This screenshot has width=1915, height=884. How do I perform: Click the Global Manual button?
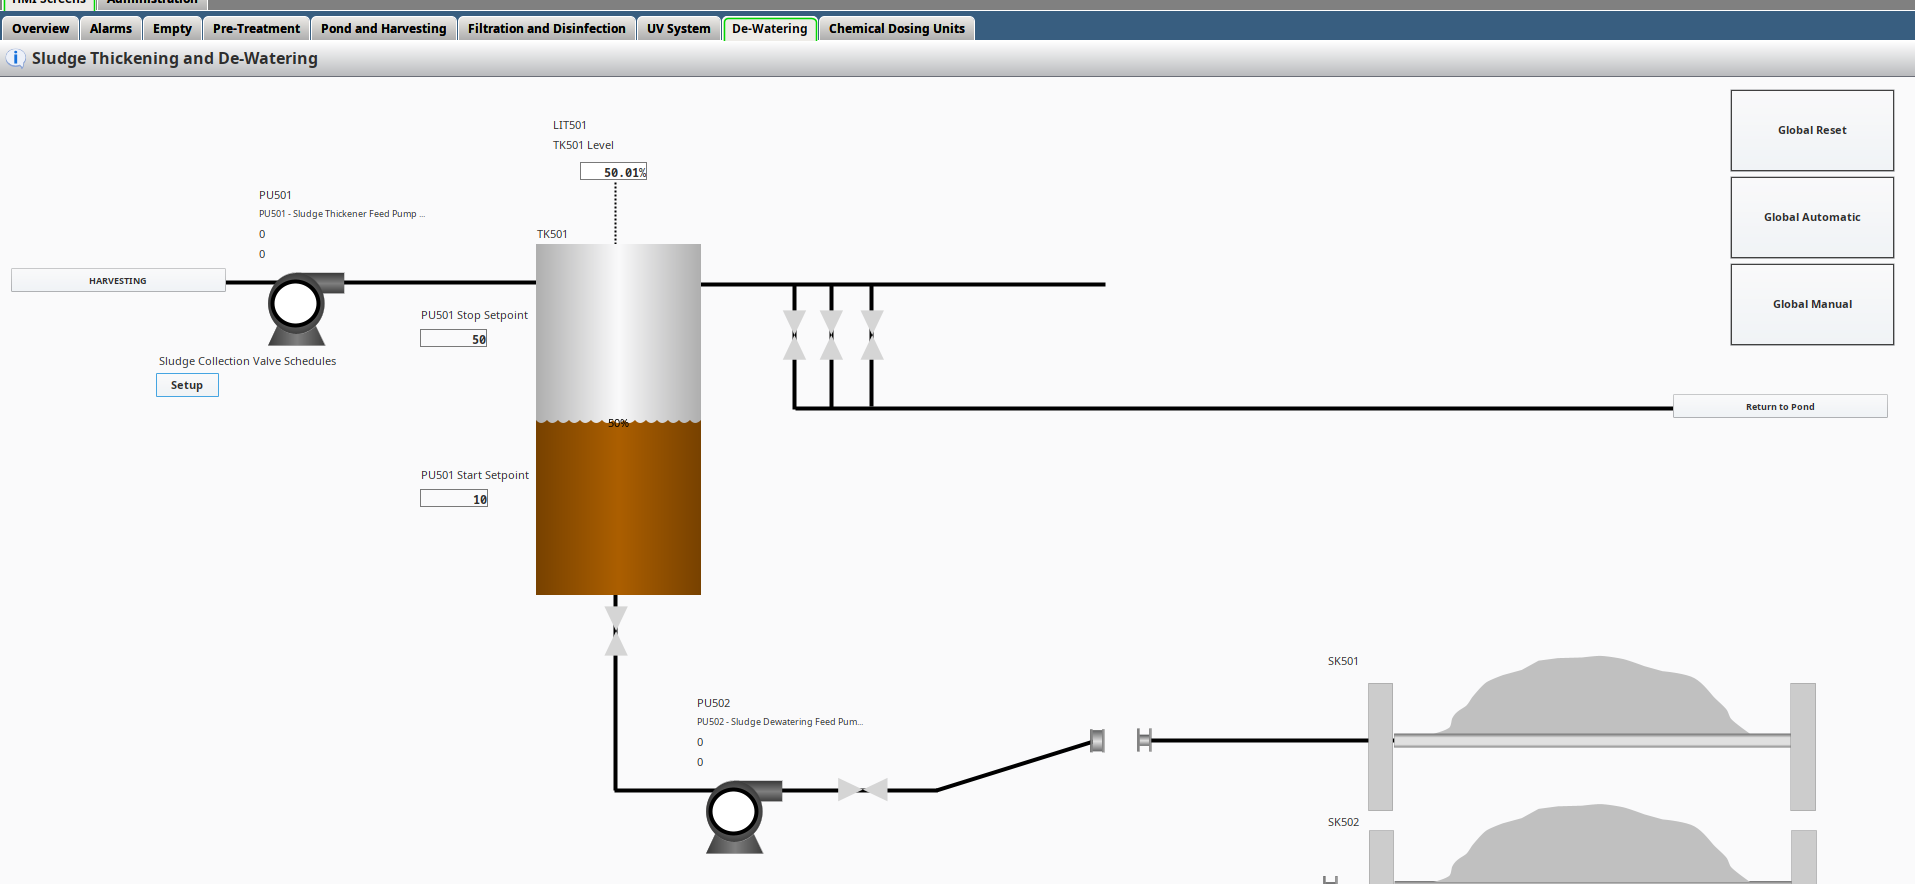point(1812,305)
